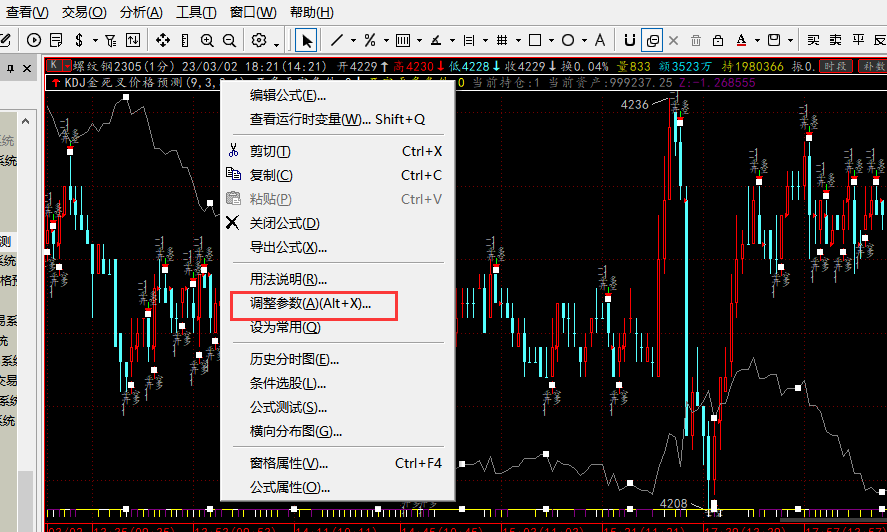Open the notes document toolbar icon
The image size is (887, 532).
tap(55, 40)
